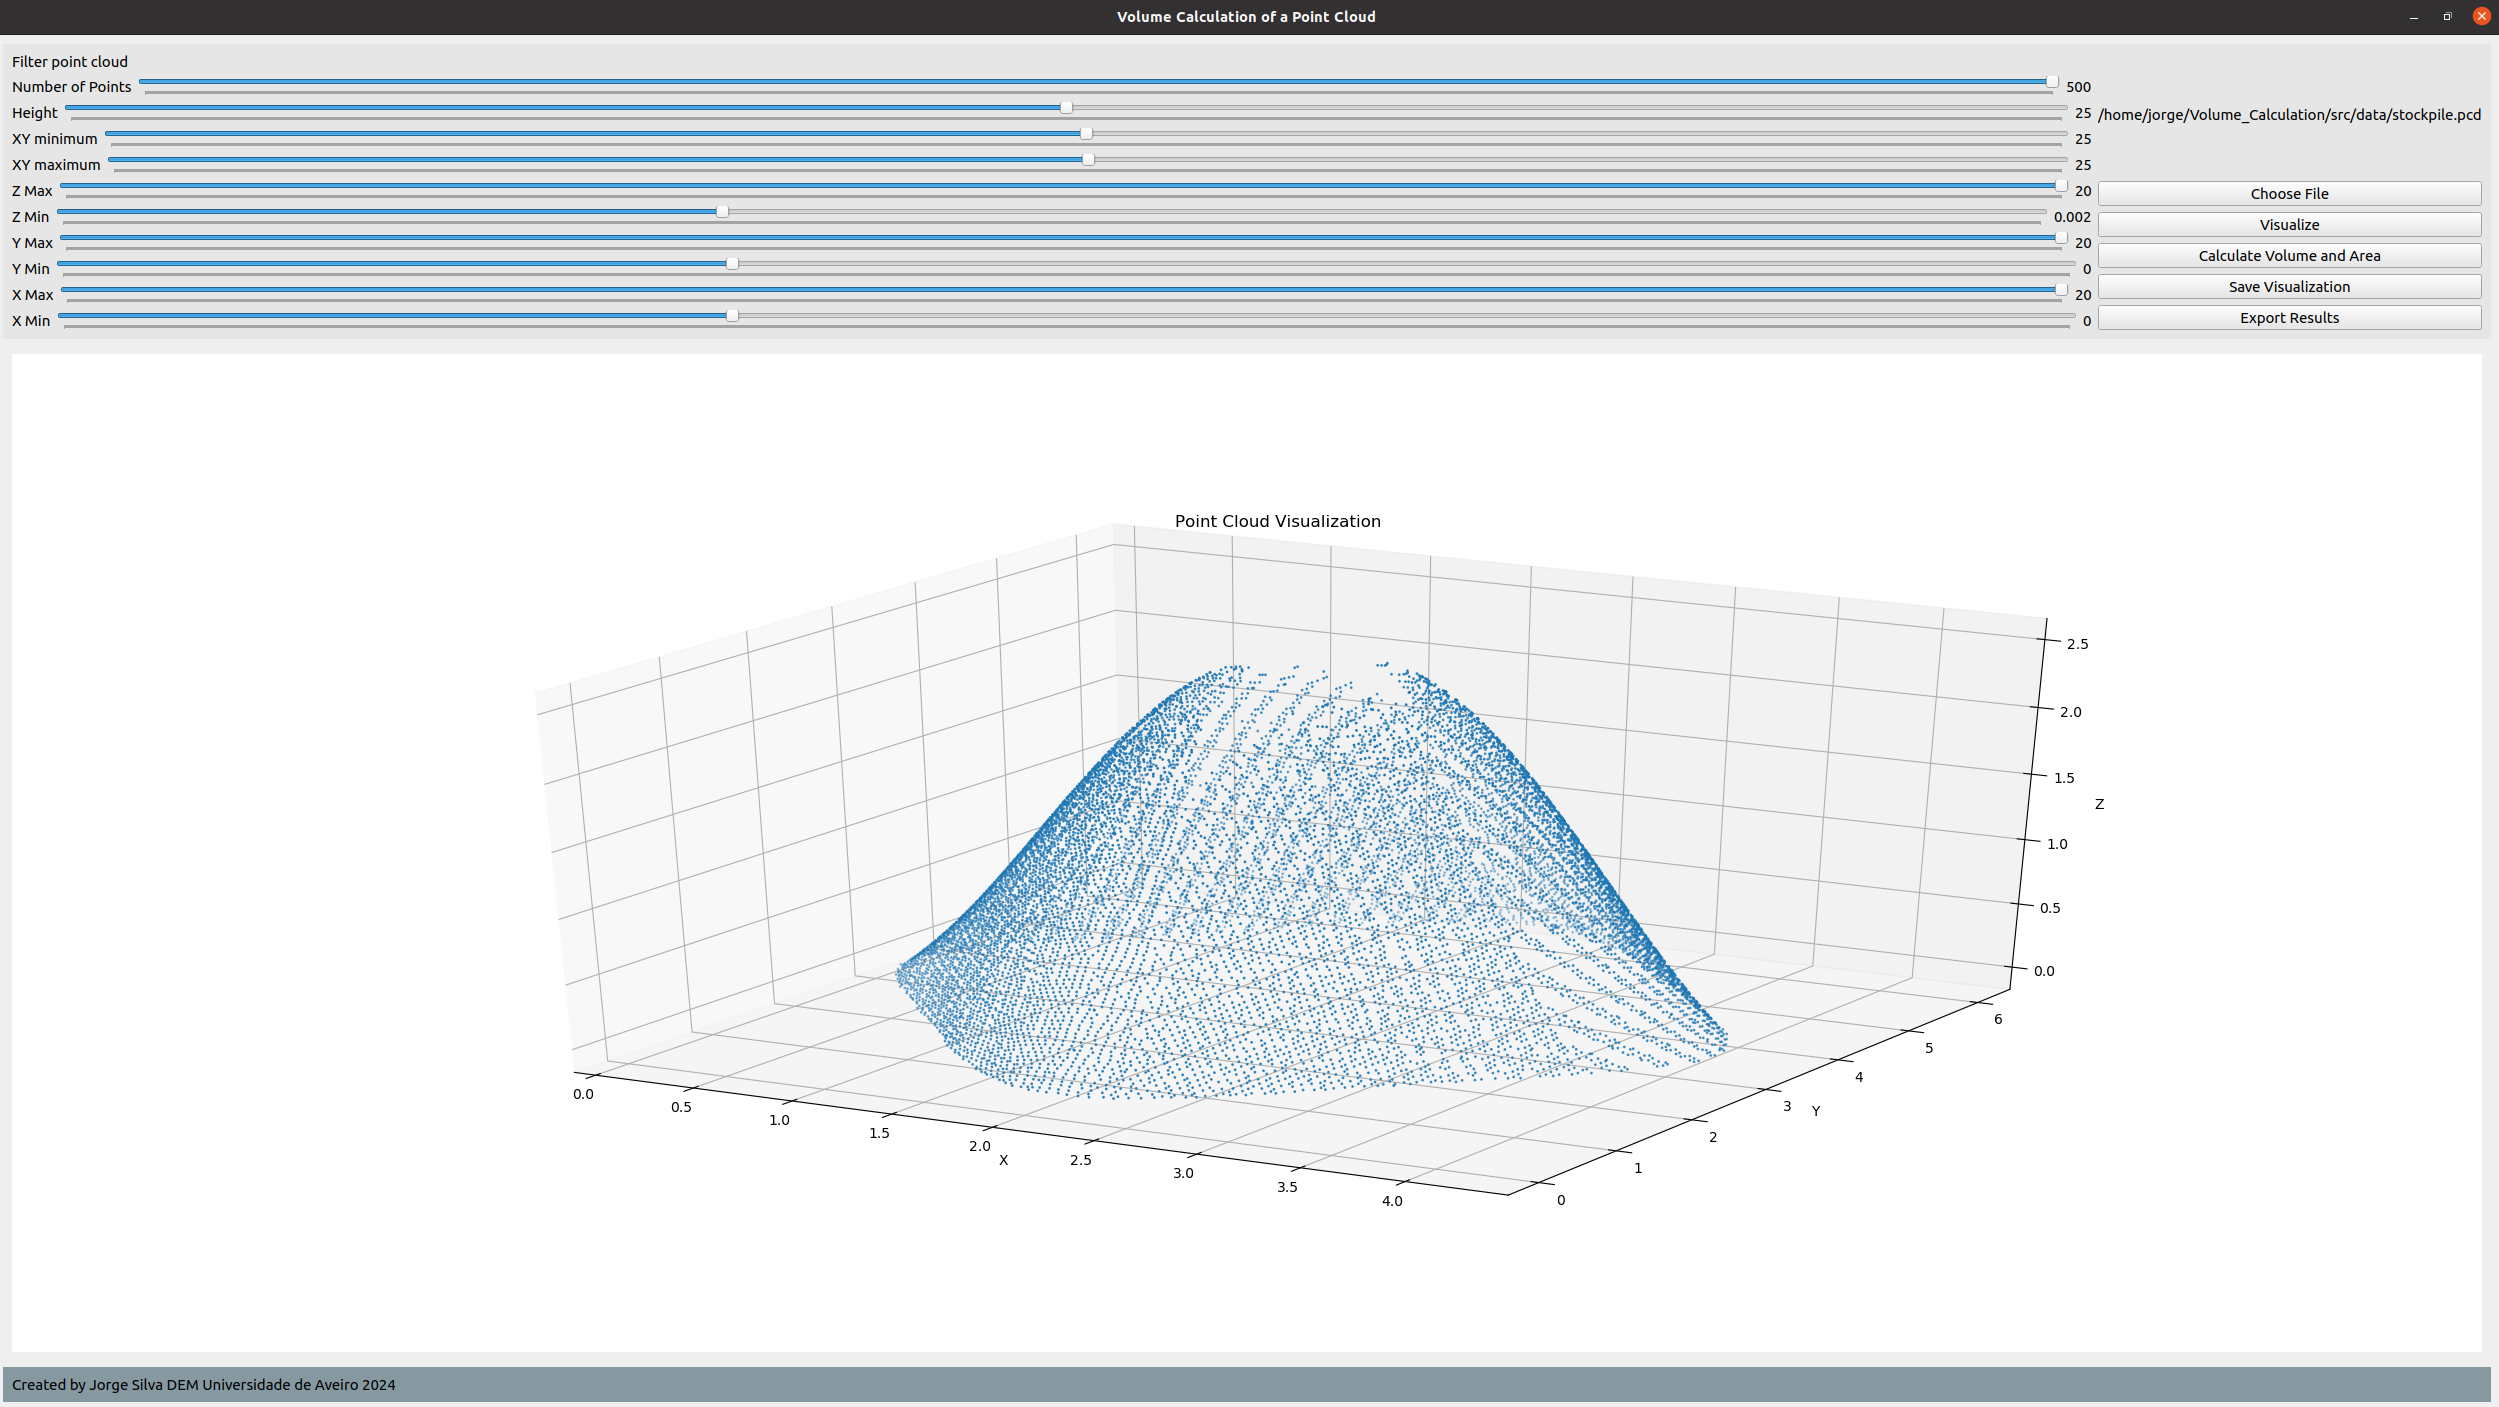Screen dimensions: 2499x1407
Task: Click the X Min slider handle
Action: coord(732,316)
